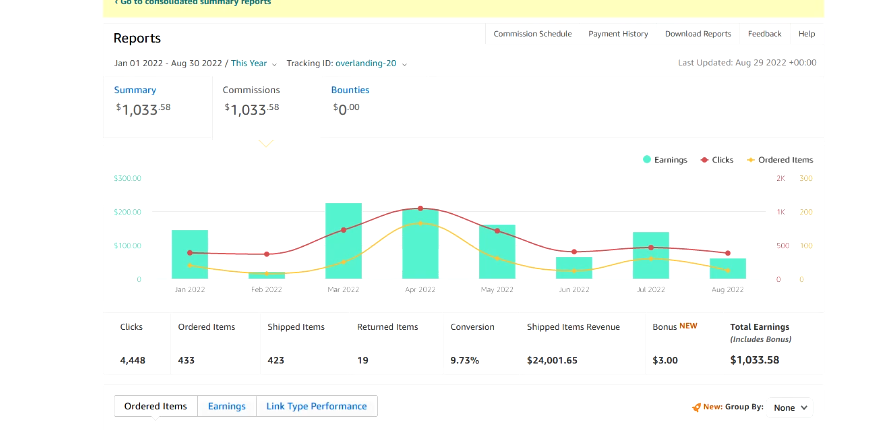Image resolution: width=896 pixels, height=430 pixels.
Task: Click the Shipped Items value 423
Action: click(275, 361)
